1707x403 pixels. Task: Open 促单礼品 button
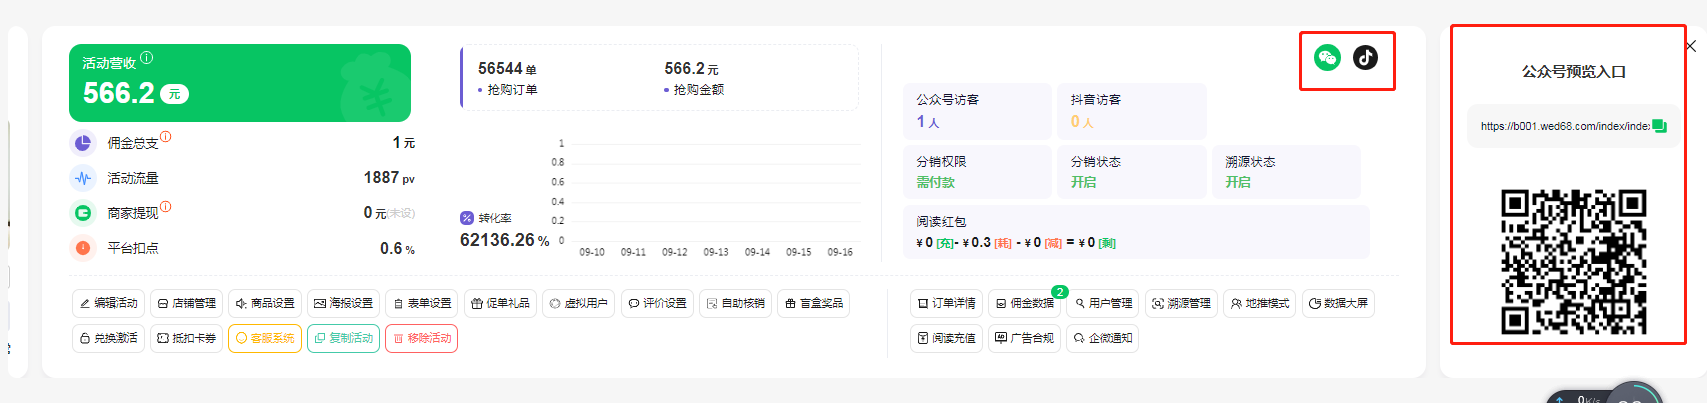click(500, 303)
